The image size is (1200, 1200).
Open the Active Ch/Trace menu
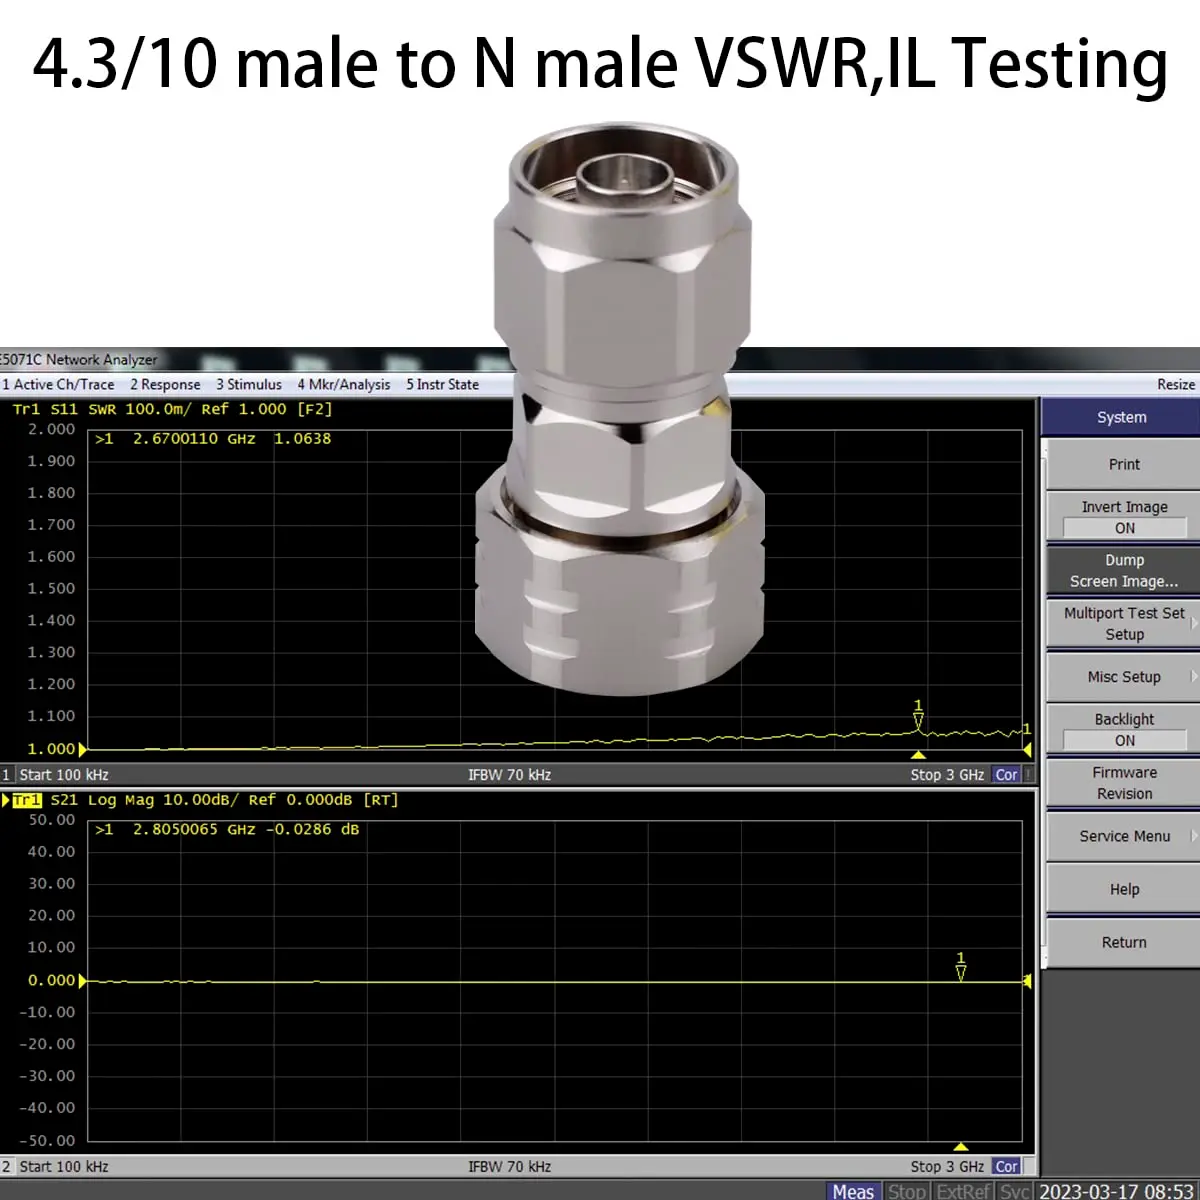pos(58,384)
